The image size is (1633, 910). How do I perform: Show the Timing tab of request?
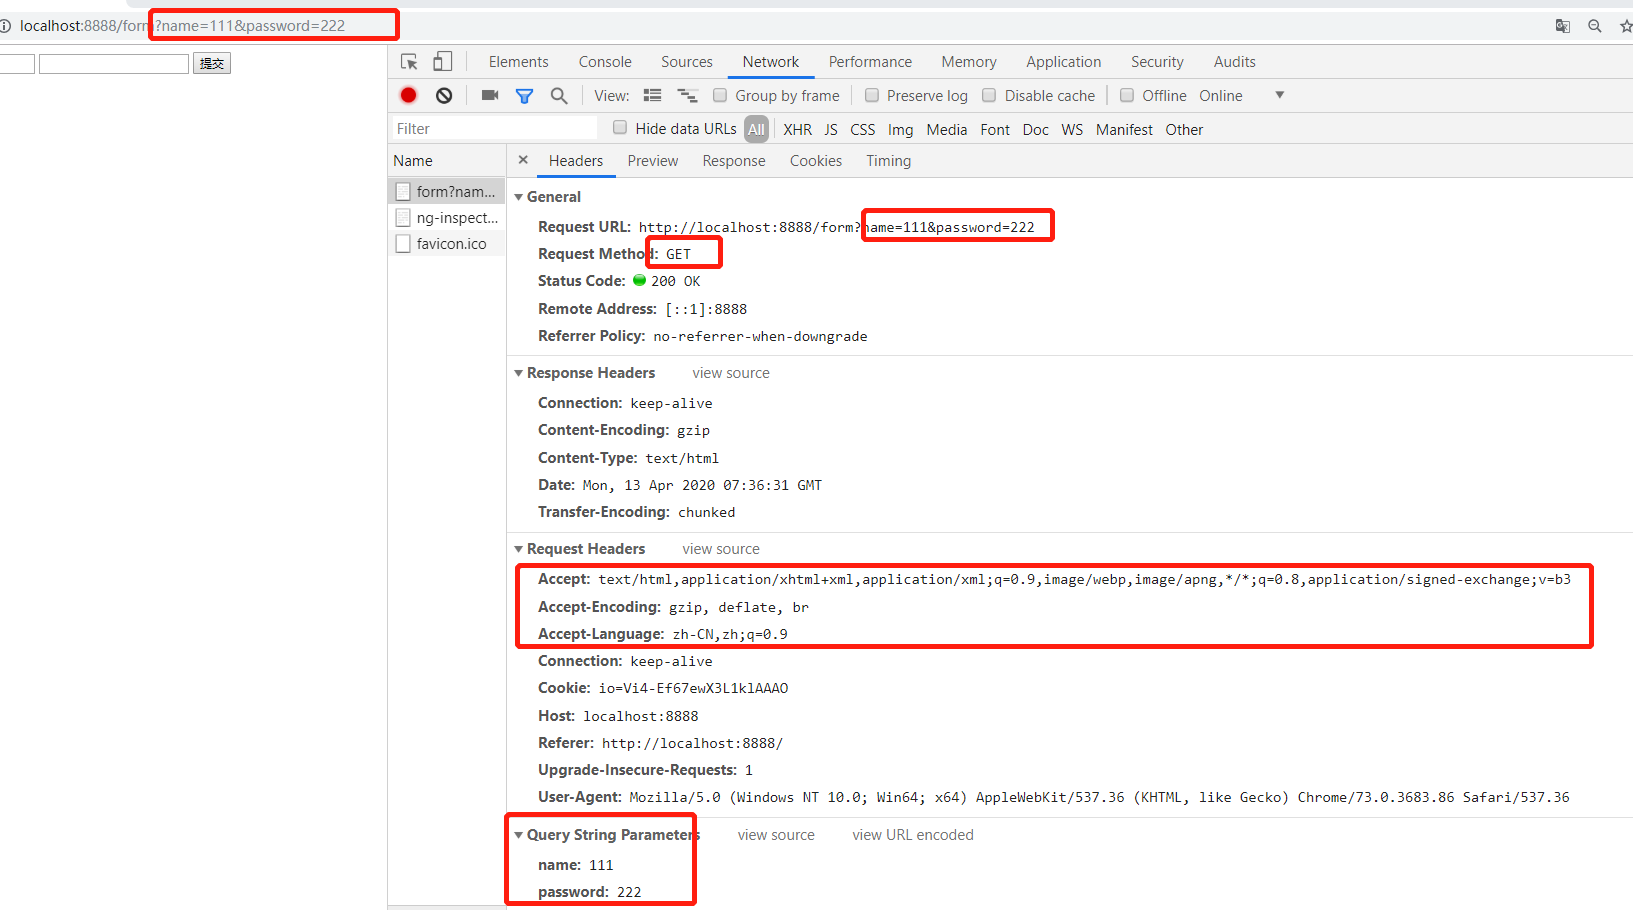click(x=889, y=161)
